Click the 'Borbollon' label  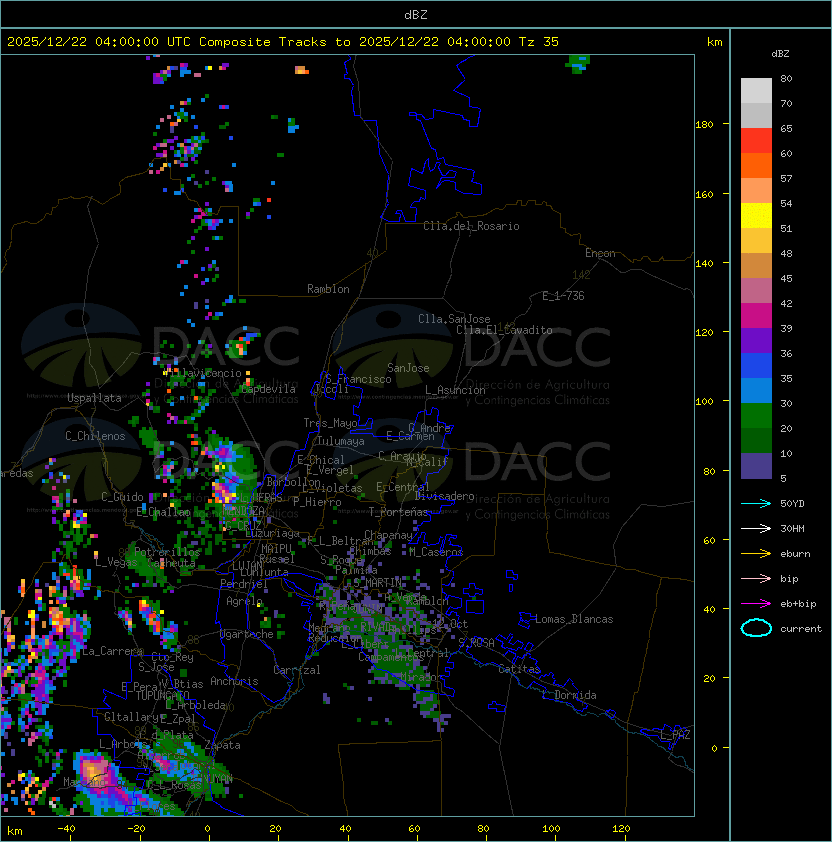(x=293, y=482)
